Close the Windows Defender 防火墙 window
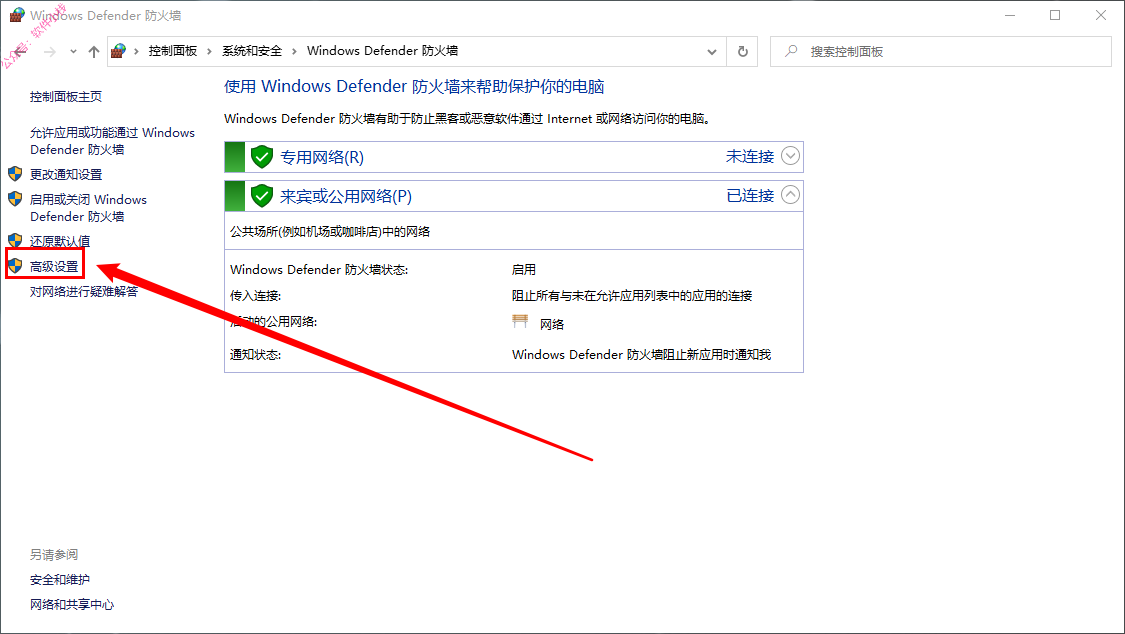1125x634 pixels. 1101,15
